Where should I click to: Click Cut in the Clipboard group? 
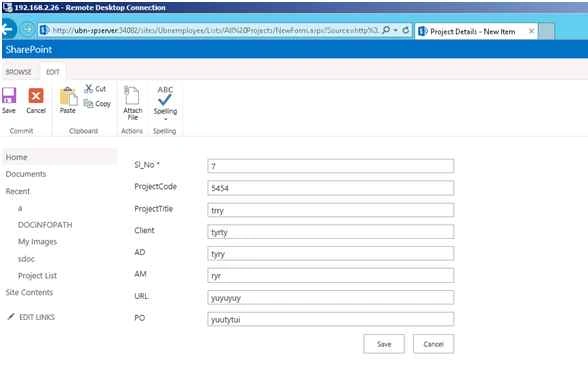click(95, 89)
